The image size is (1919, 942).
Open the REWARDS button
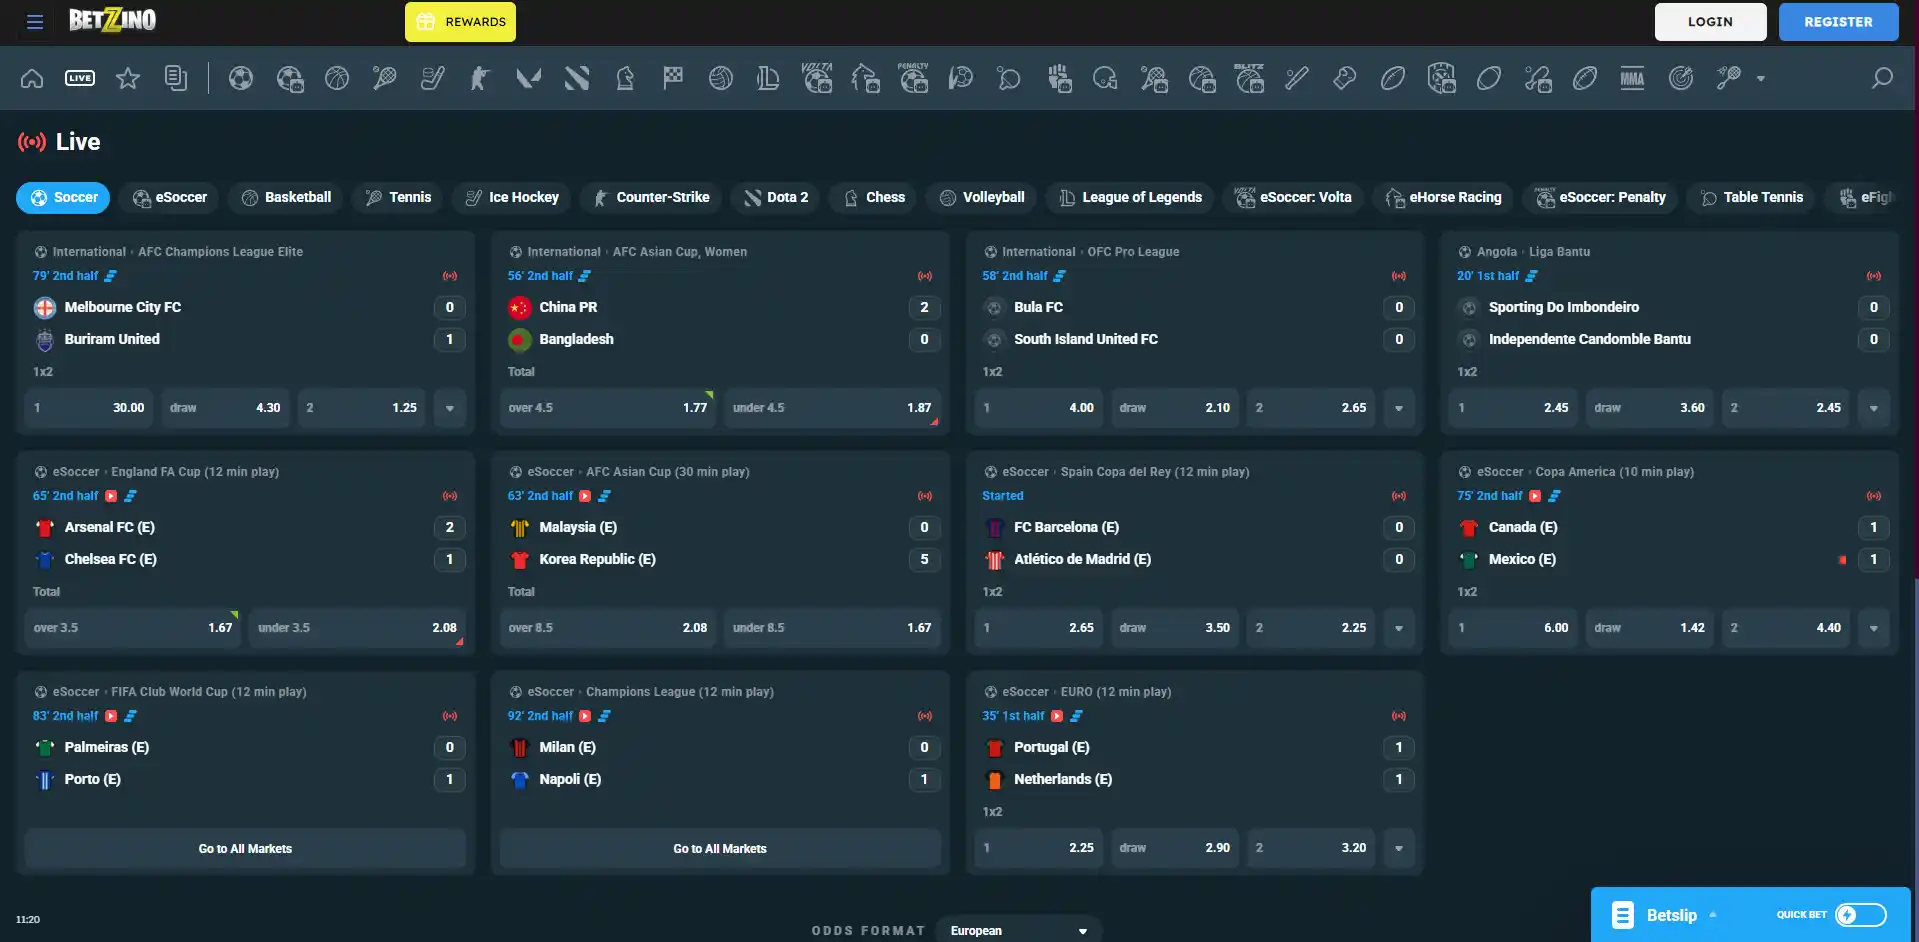pyautogui.click(x=460, y=22)
